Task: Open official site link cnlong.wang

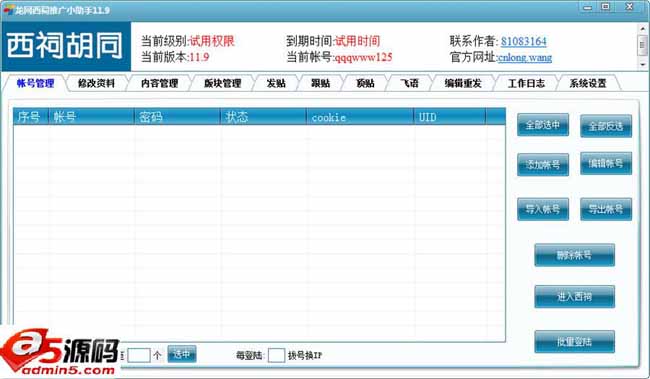Action: coord(525,57)
